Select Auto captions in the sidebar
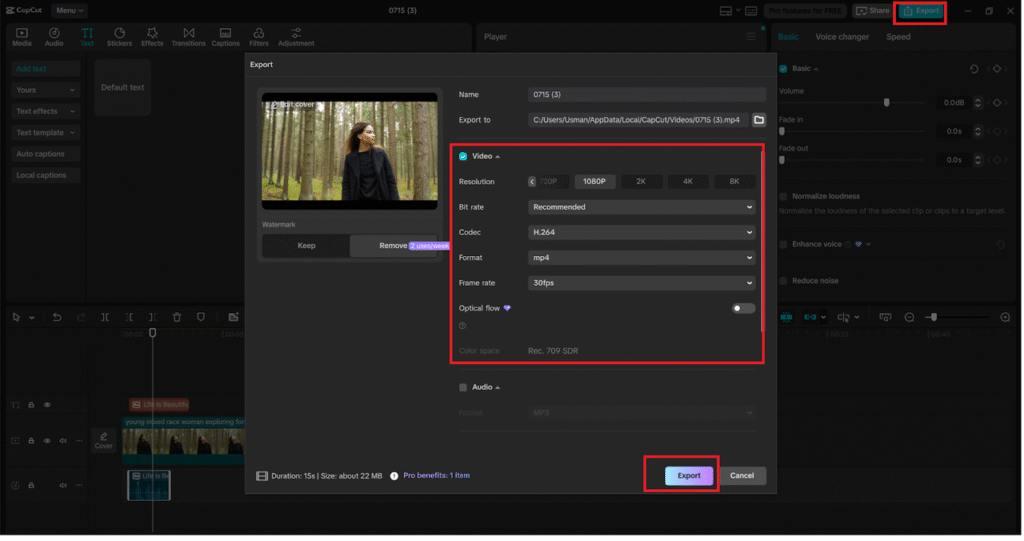 coord(45,154)
